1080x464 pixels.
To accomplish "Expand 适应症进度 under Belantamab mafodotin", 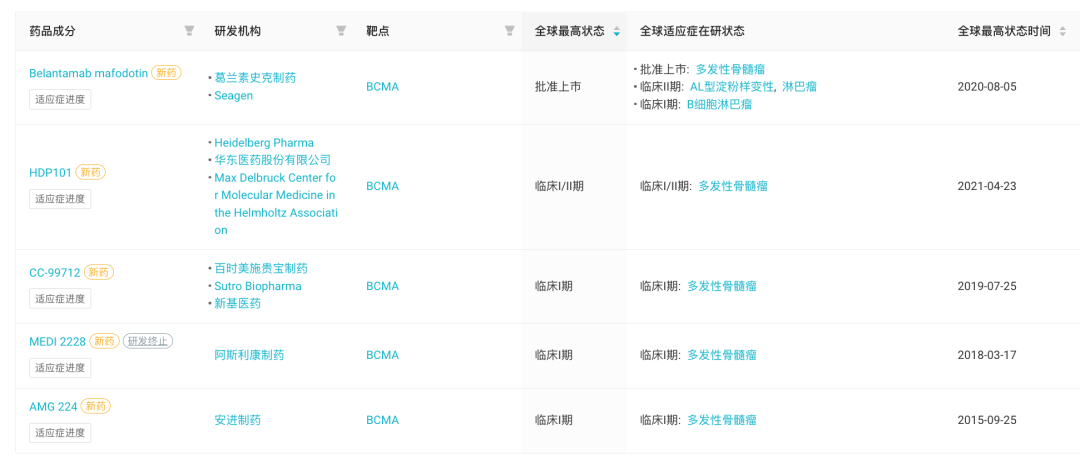I will [60, 99].
